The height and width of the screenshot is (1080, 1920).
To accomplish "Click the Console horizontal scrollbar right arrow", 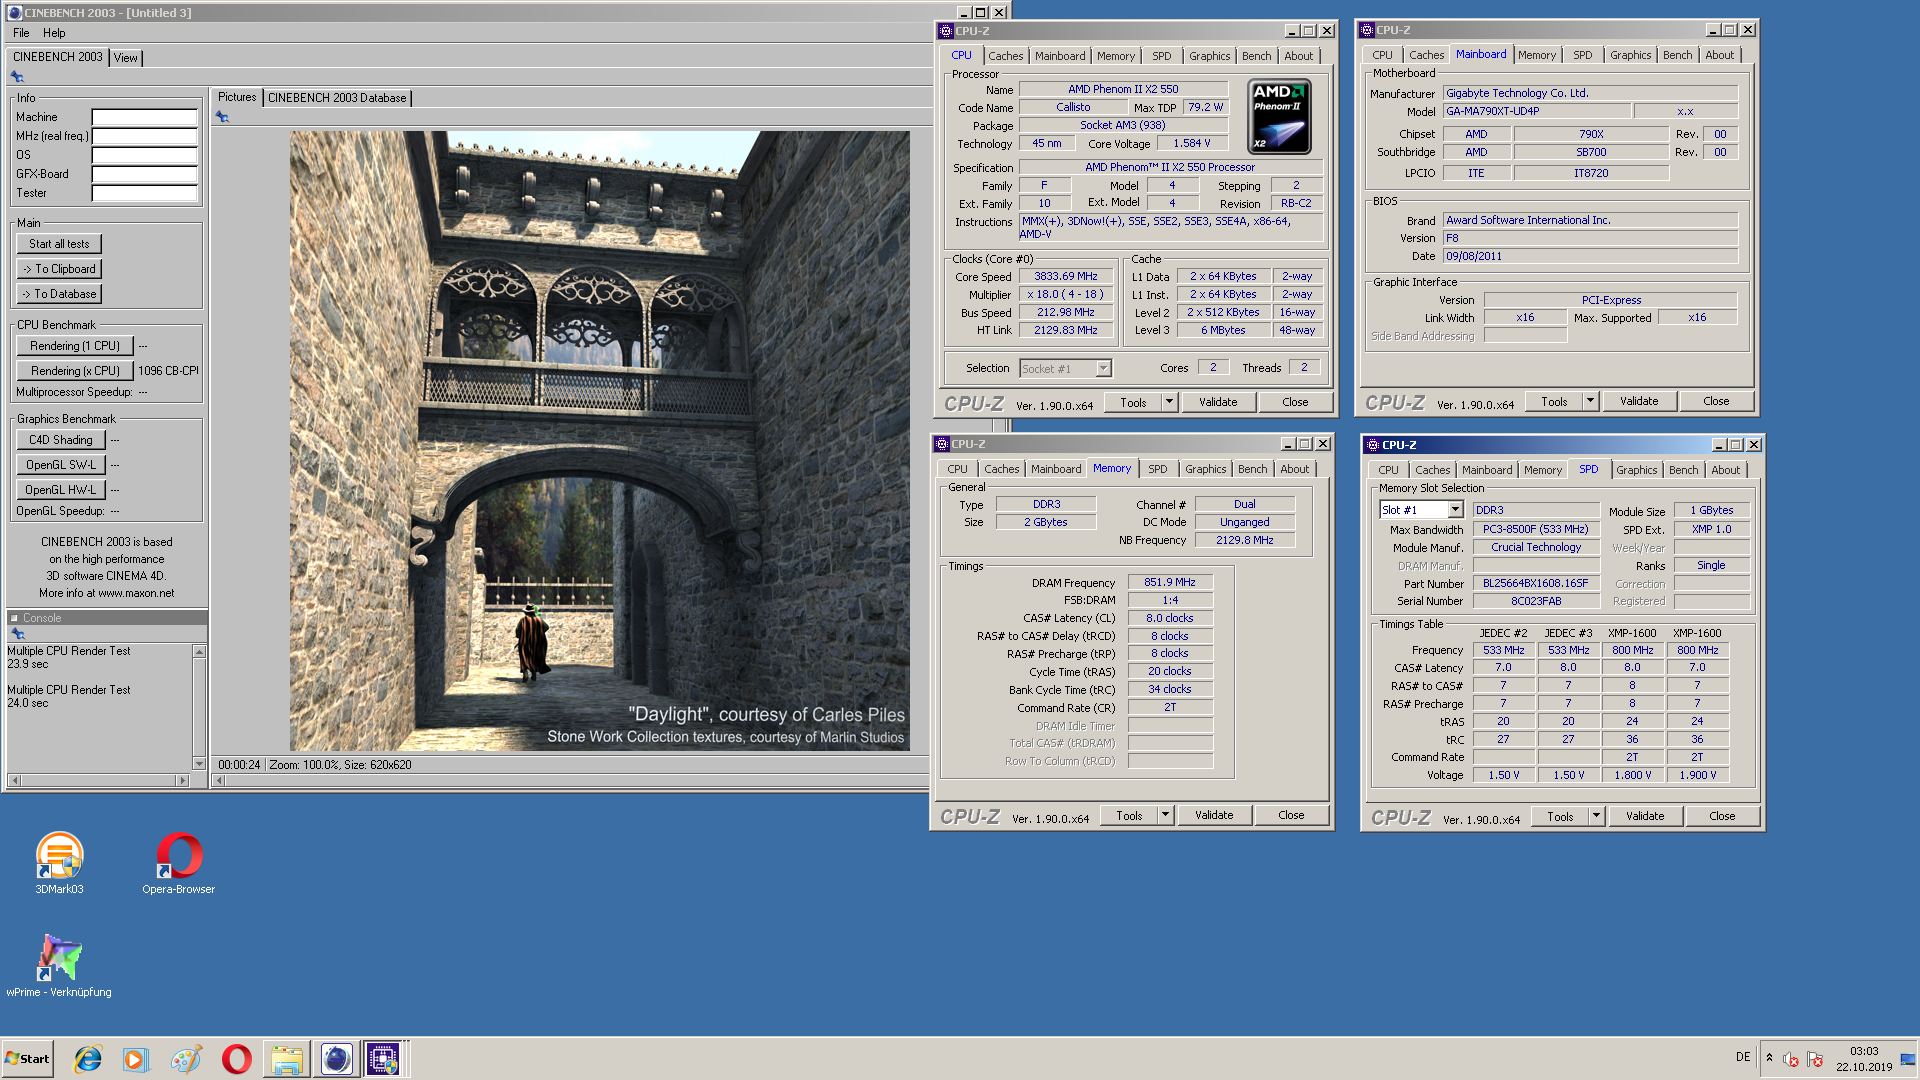I will click(182, 780).
